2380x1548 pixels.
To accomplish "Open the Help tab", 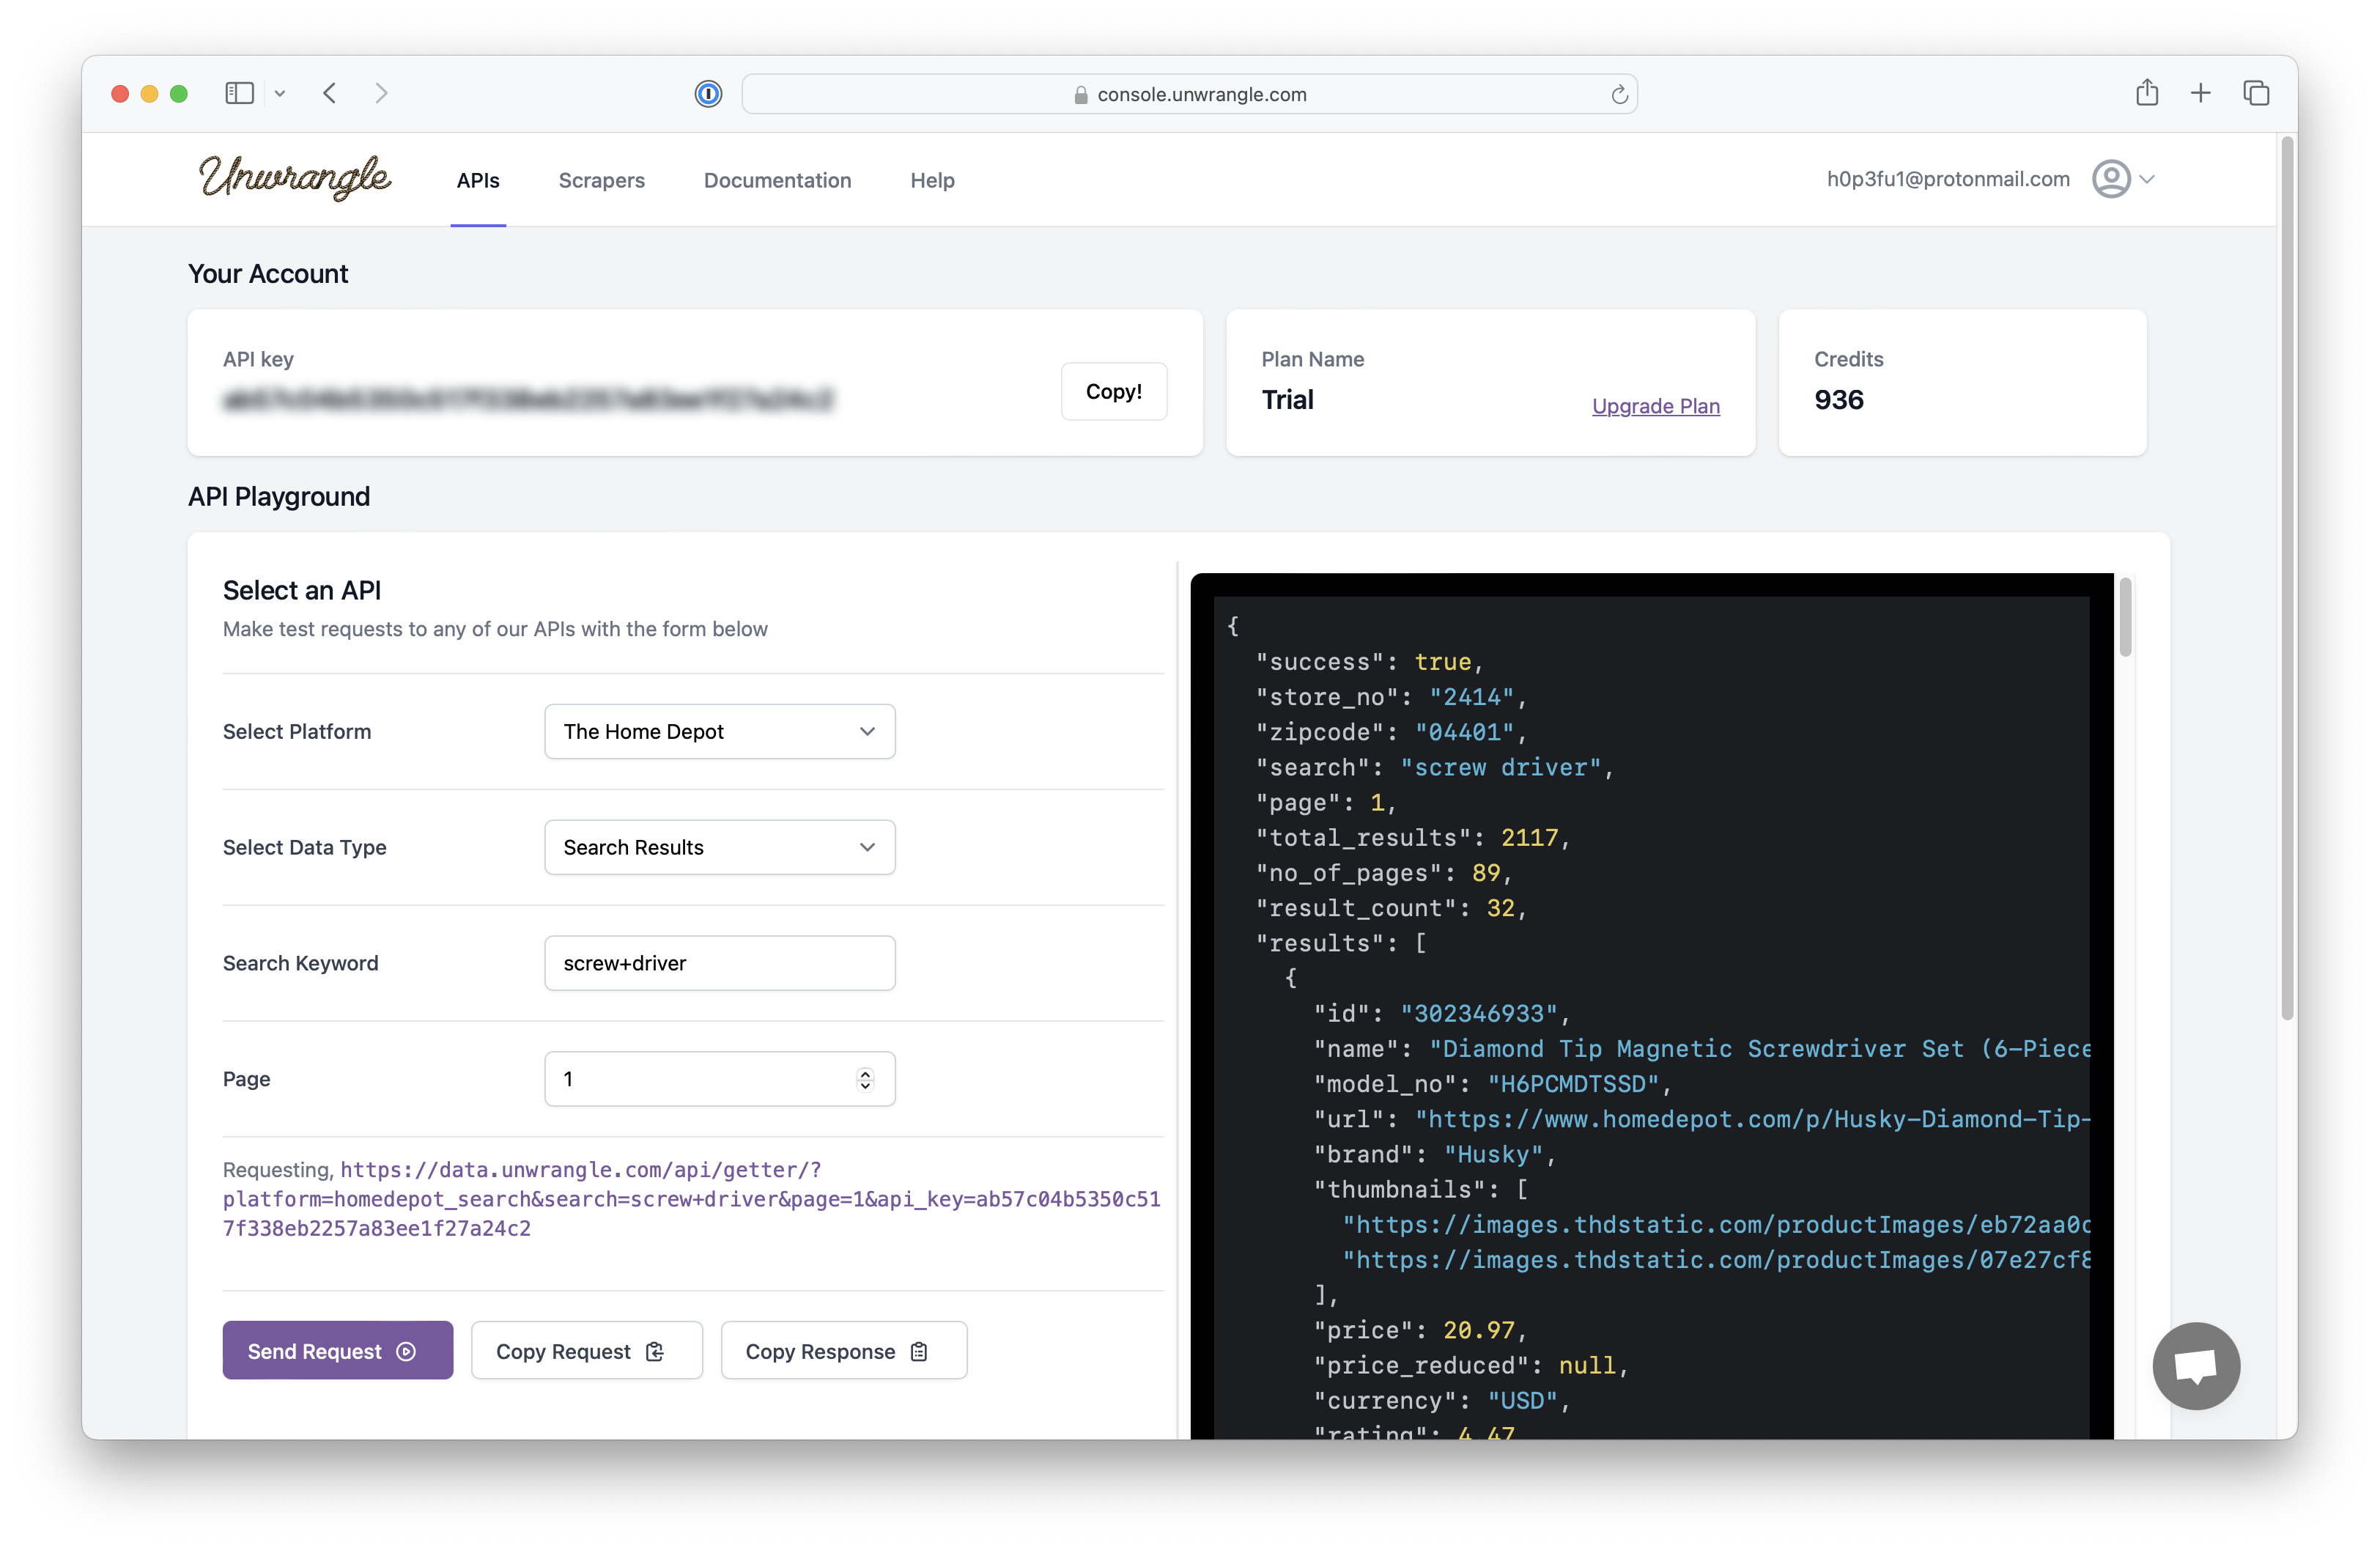I will pyautogui.click(x=932, y=180).
